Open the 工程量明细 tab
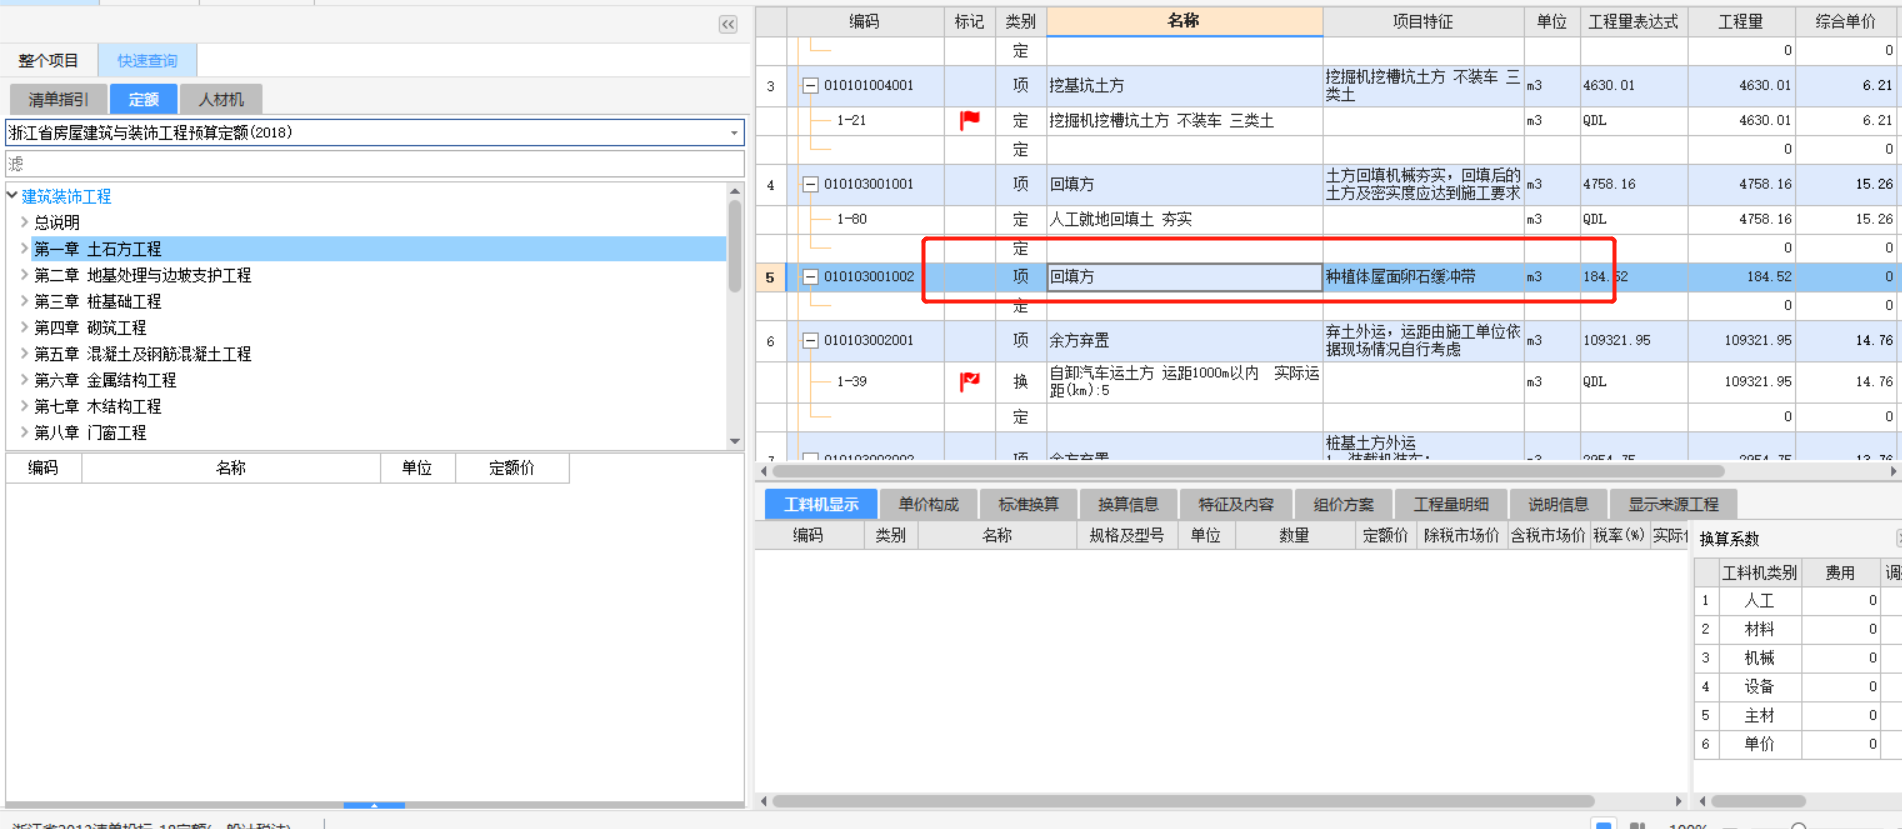This screenshot has width=1902, height=829. pyautogui.click(x=1450, y=504)
